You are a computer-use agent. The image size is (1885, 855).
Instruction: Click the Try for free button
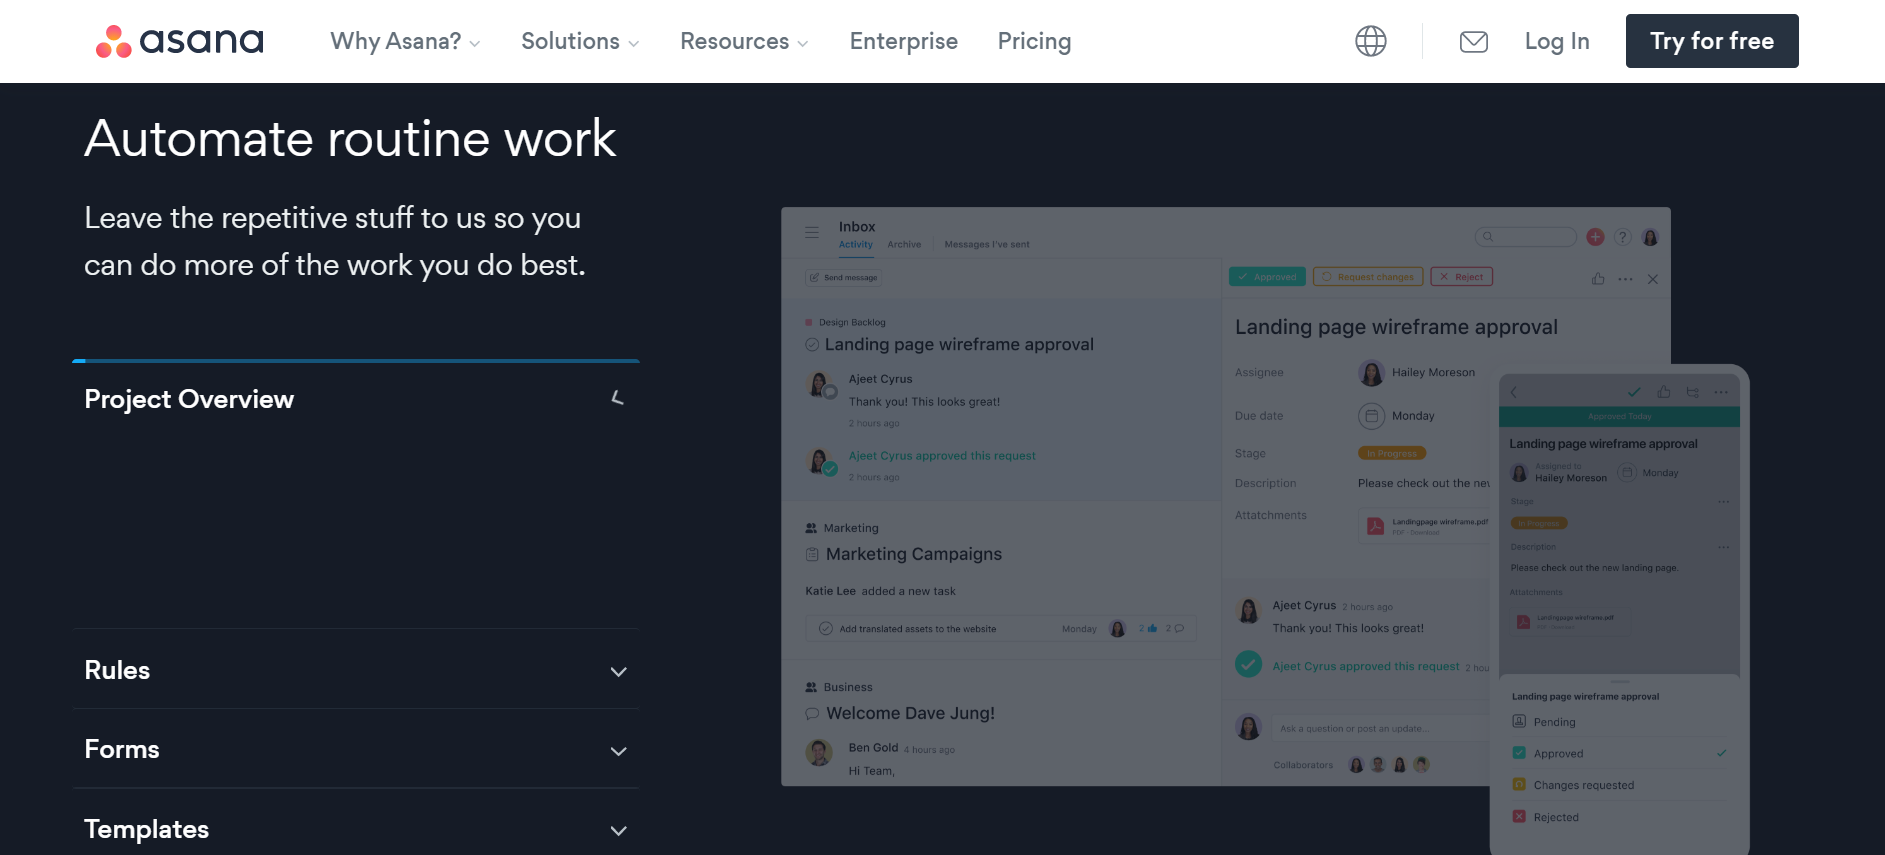pos(1712,41)
